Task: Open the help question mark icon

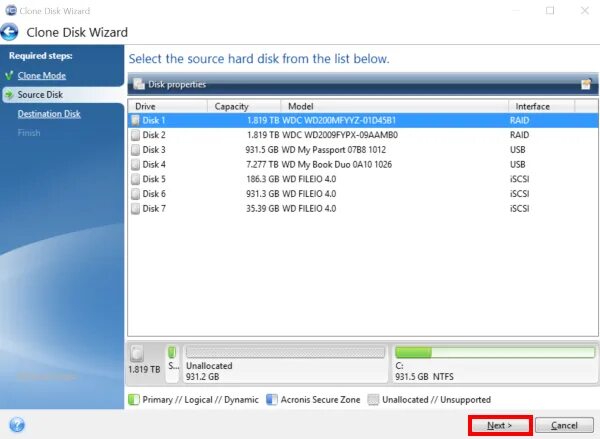Action: coord(17,424)
